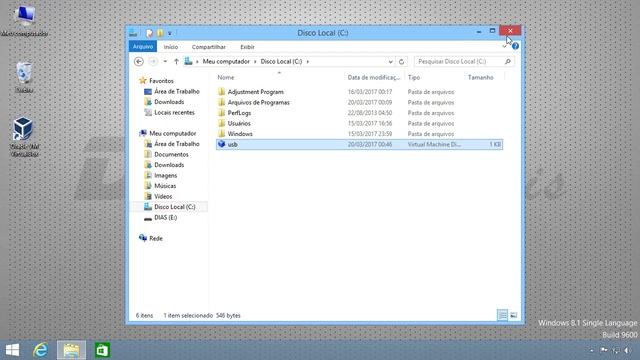This screenshot has width=640, height=360.
Task: Select the Adjustment Program folder
Action: click(256, 92)
